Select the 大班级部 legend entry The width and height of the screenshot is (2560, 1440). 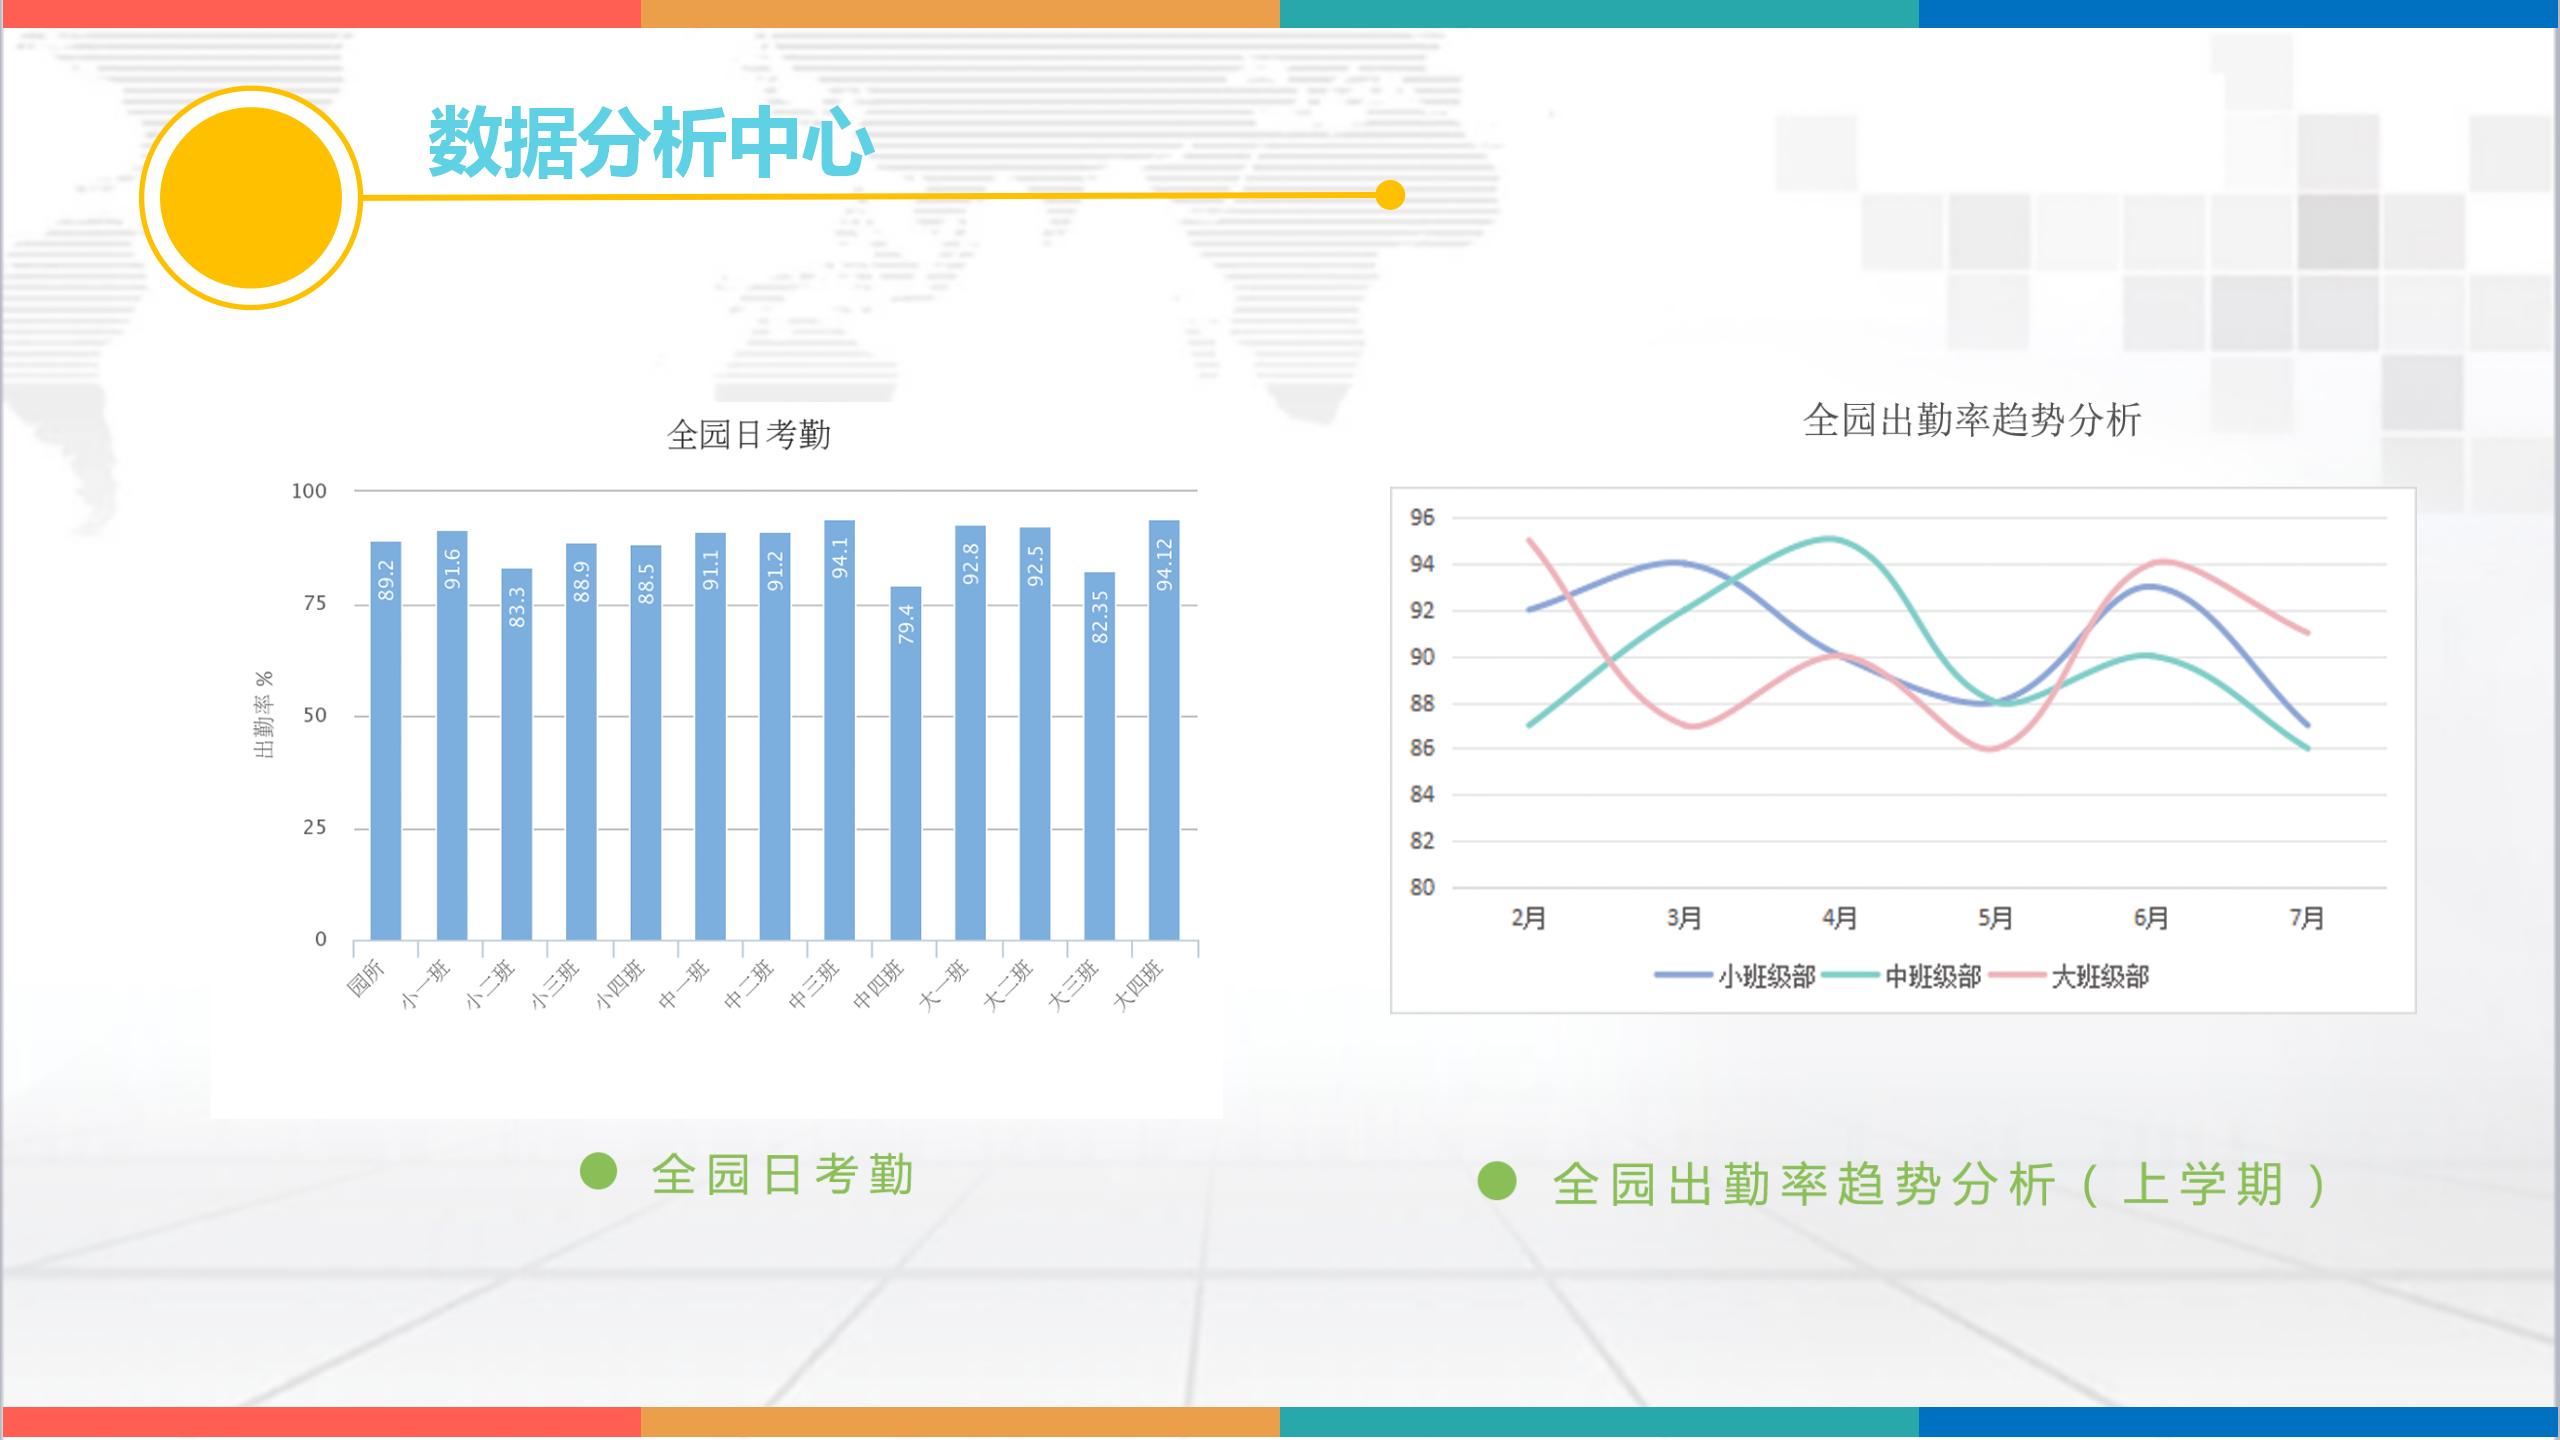pos(2099,976)
